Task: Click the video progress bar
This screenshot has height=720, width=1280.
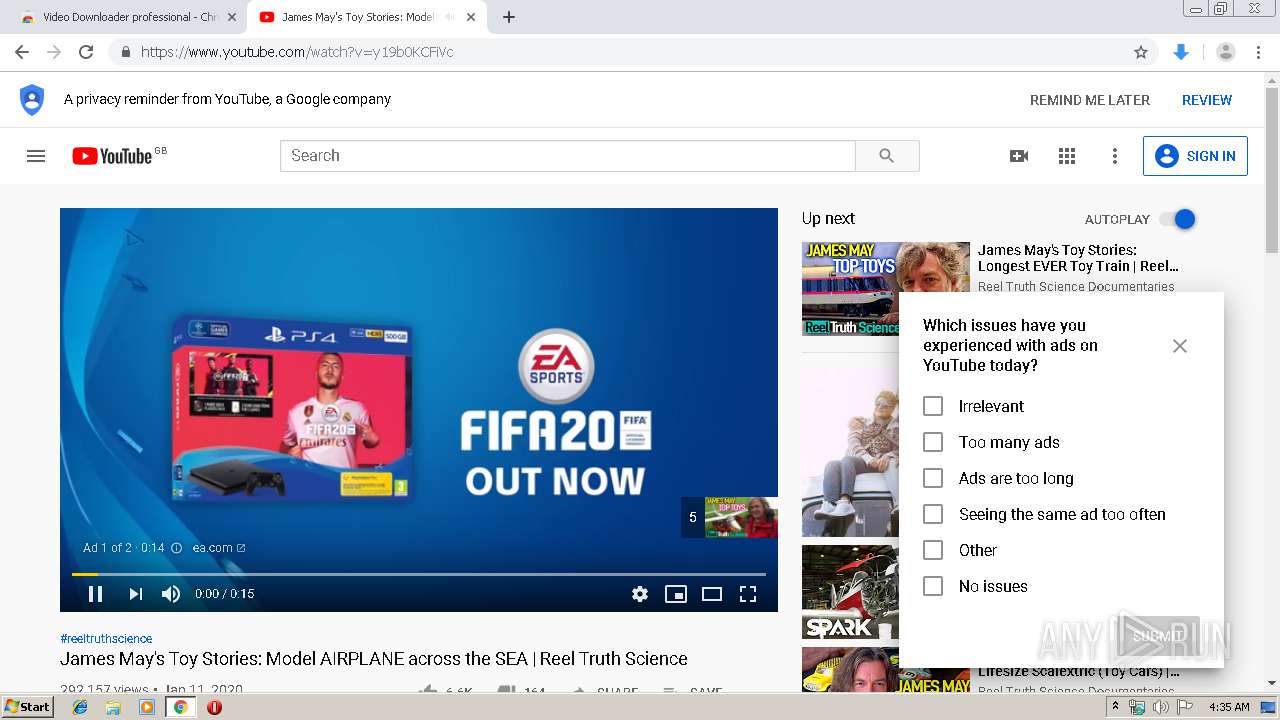Action: click(x=418, y=574)
